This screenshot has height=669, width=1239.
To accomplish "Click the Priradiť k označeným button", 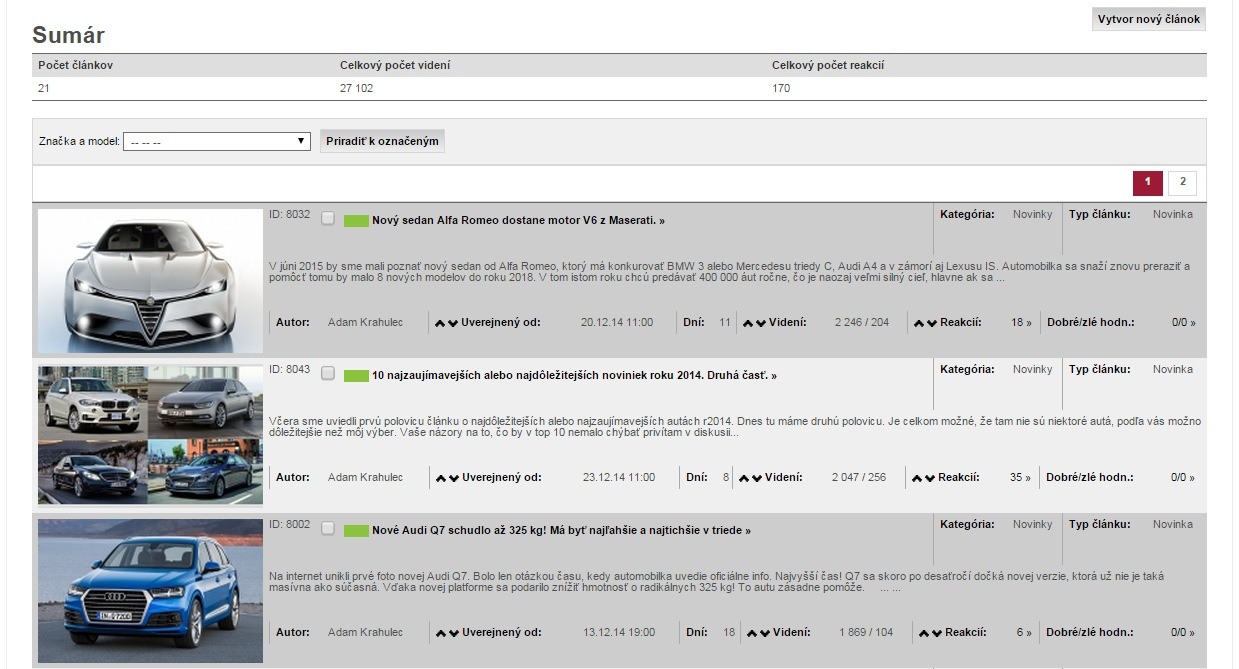I will [382, 141].
